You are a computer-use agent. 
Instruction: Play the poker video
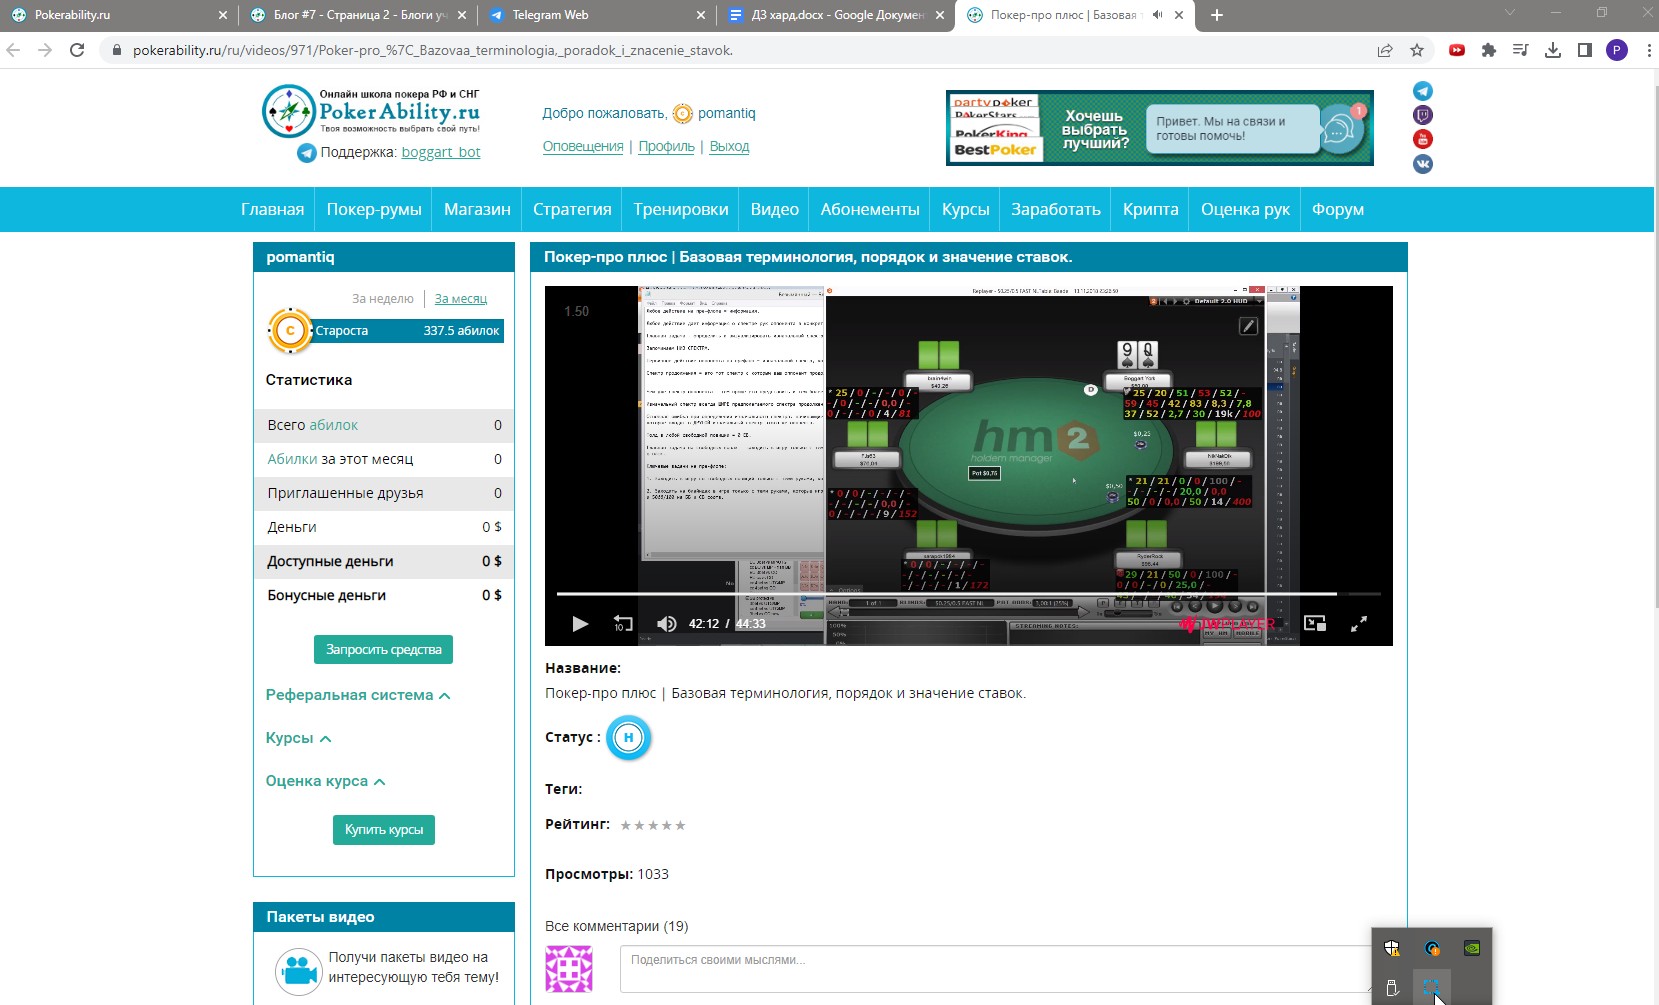[580, 624]
